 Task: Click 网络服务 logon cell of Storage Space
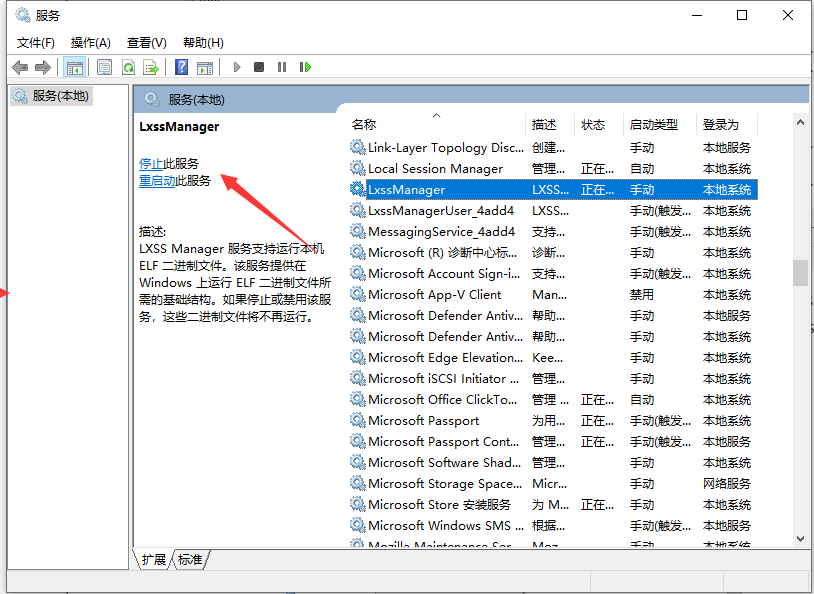pos(727,484)
